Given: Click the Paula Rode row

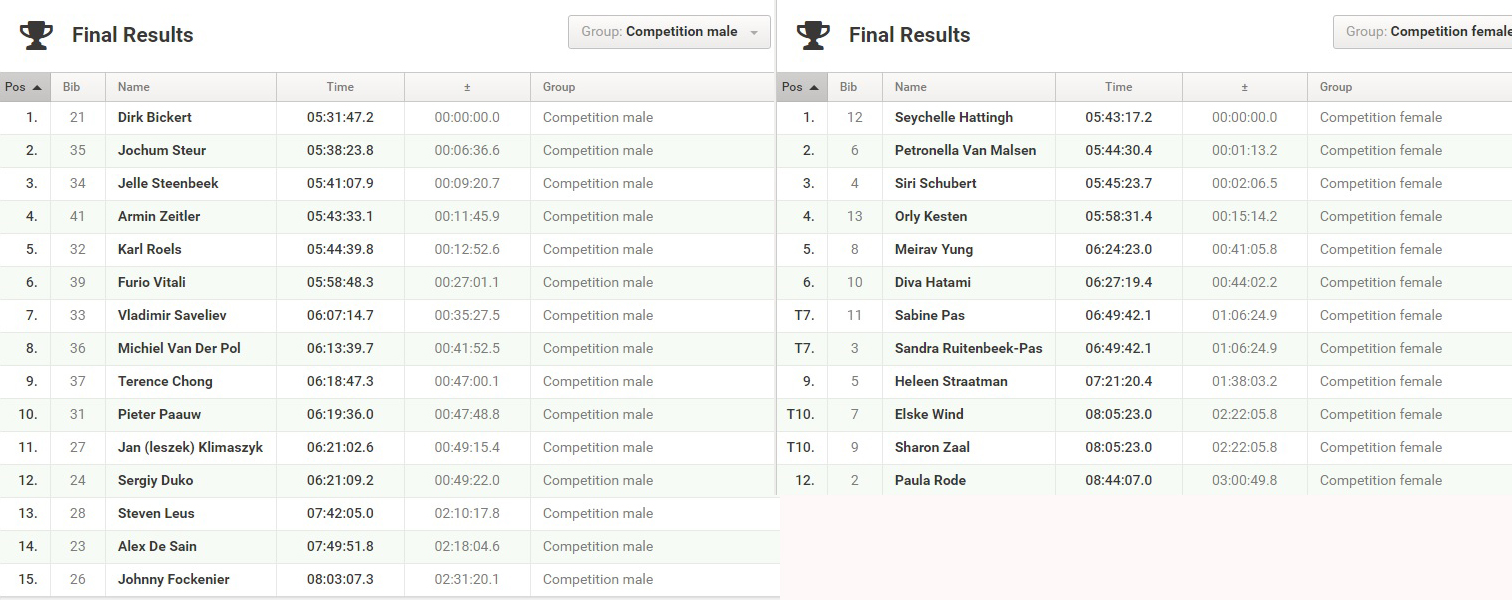Looking at the screenshot, I should click(x=1144, y=480).
